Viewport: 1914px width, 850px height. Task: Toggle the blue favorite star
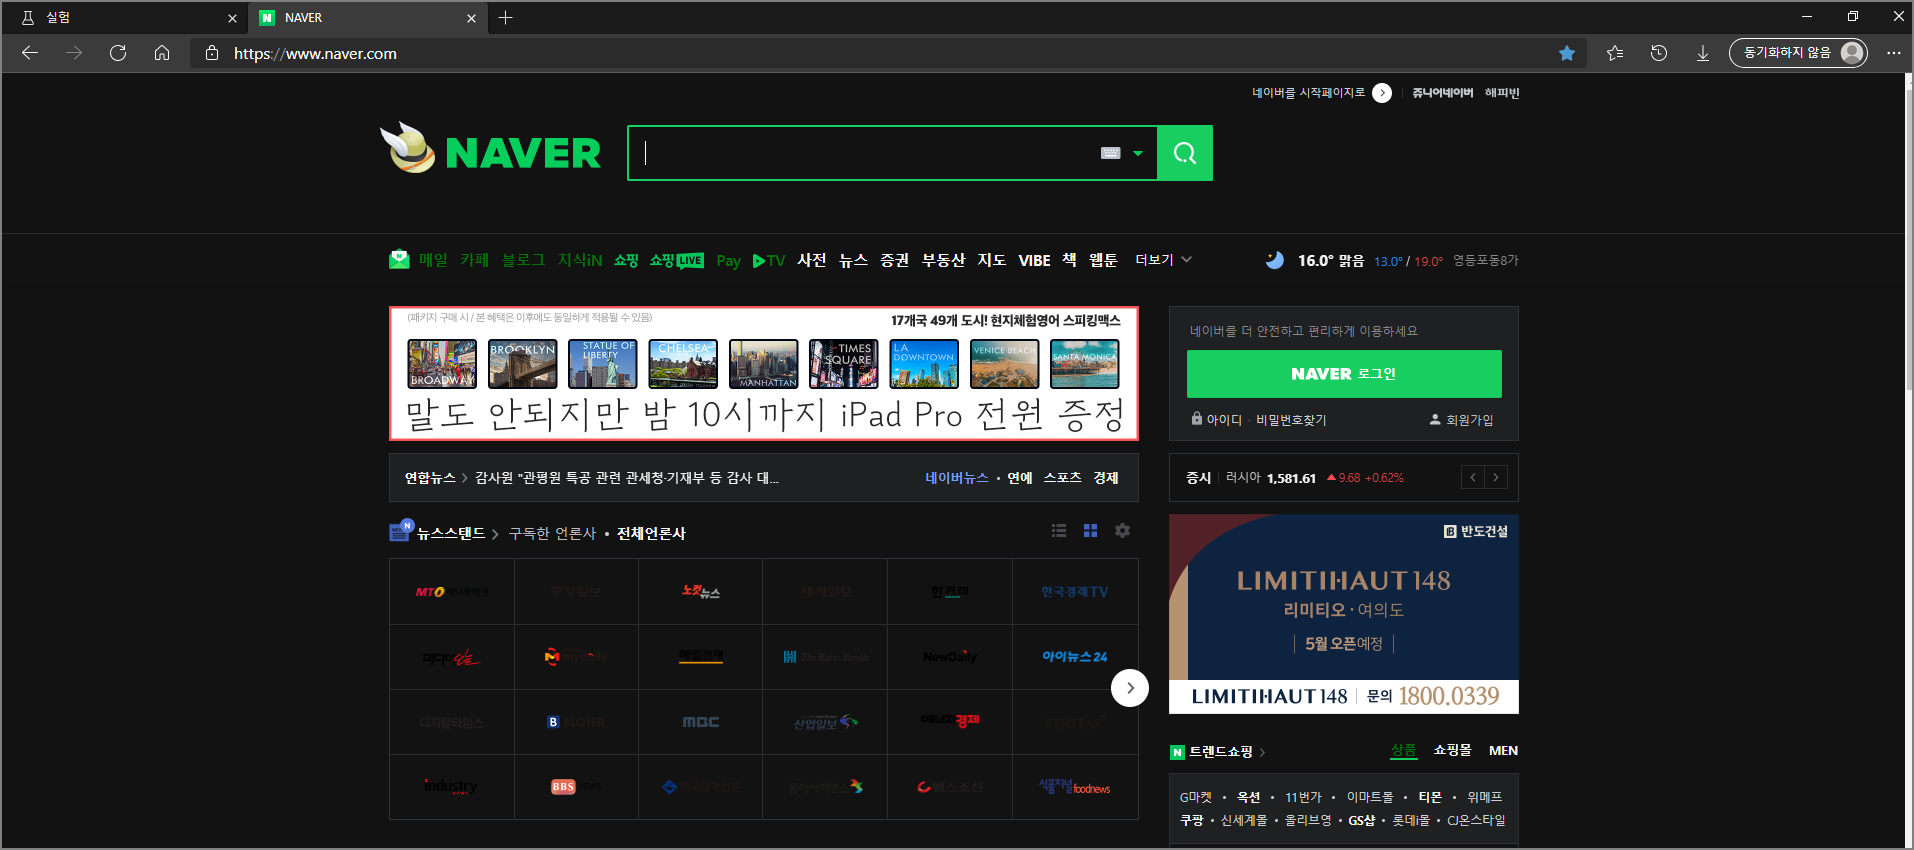point(1567,53)
